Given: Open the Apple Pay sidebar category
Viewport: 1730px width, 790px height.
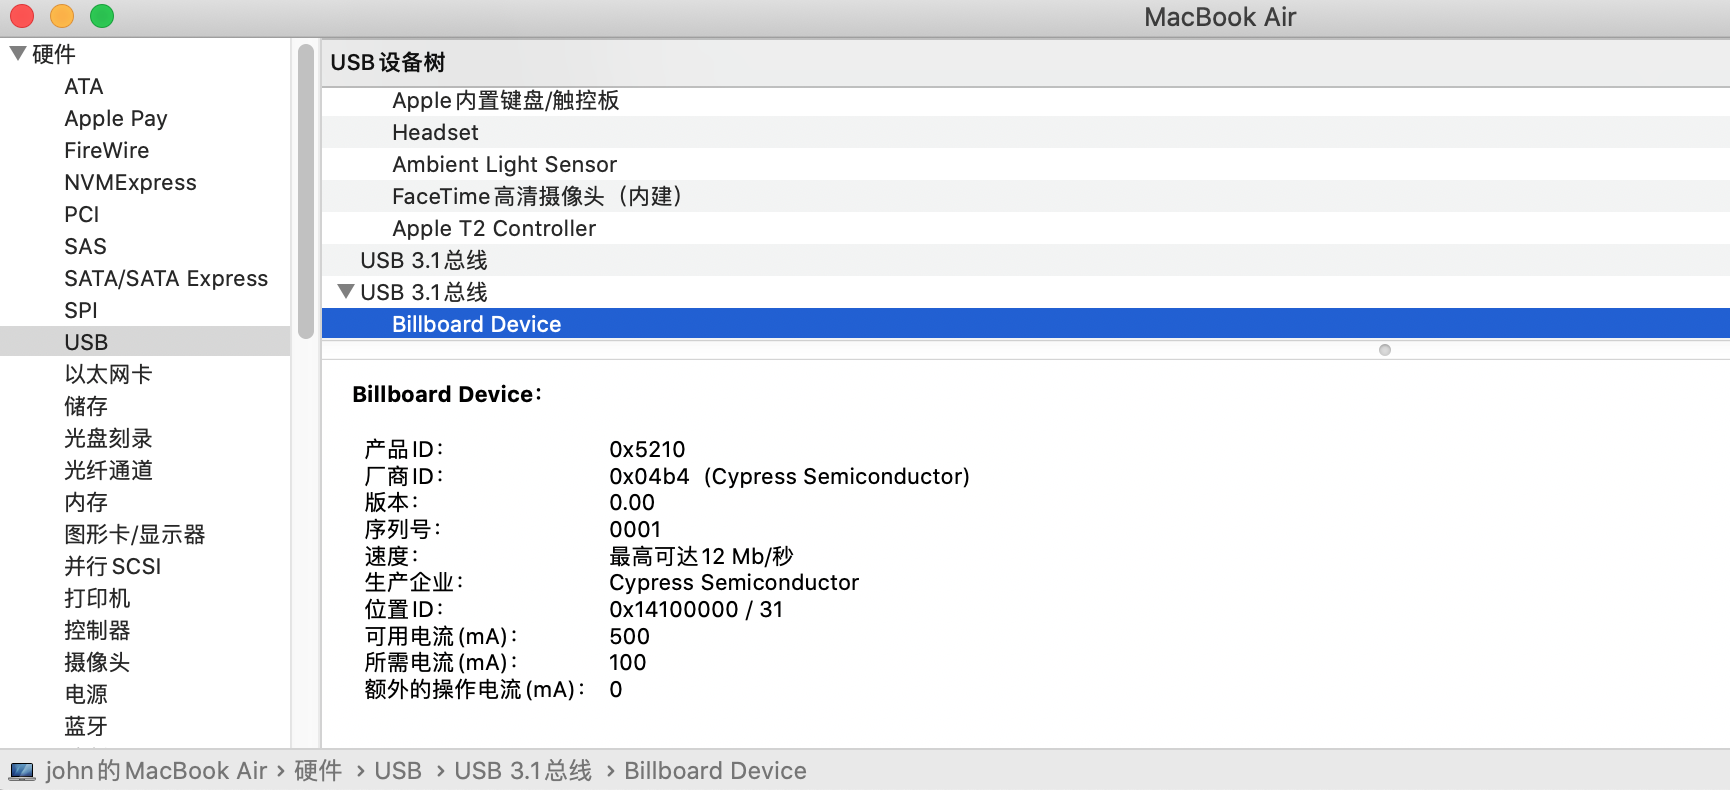Looking at the screenshot, I should pyautogui.click(x=116, y=118).
